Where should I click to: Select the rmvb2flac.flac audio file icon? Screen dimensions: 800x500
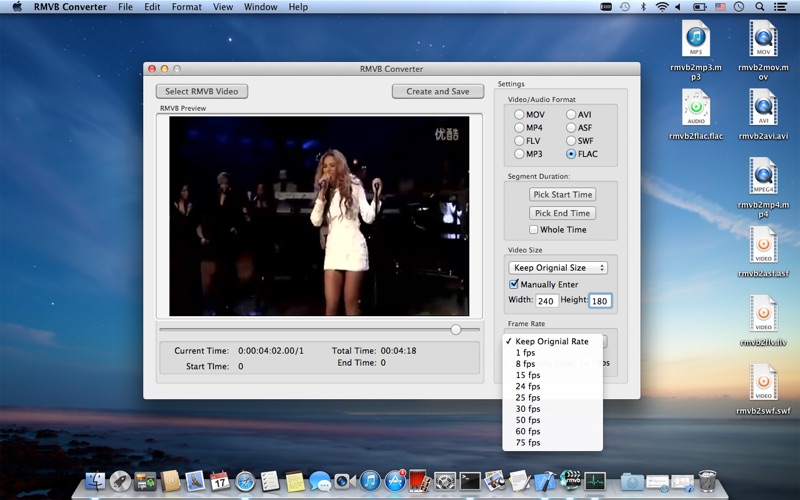click(695, 107)
